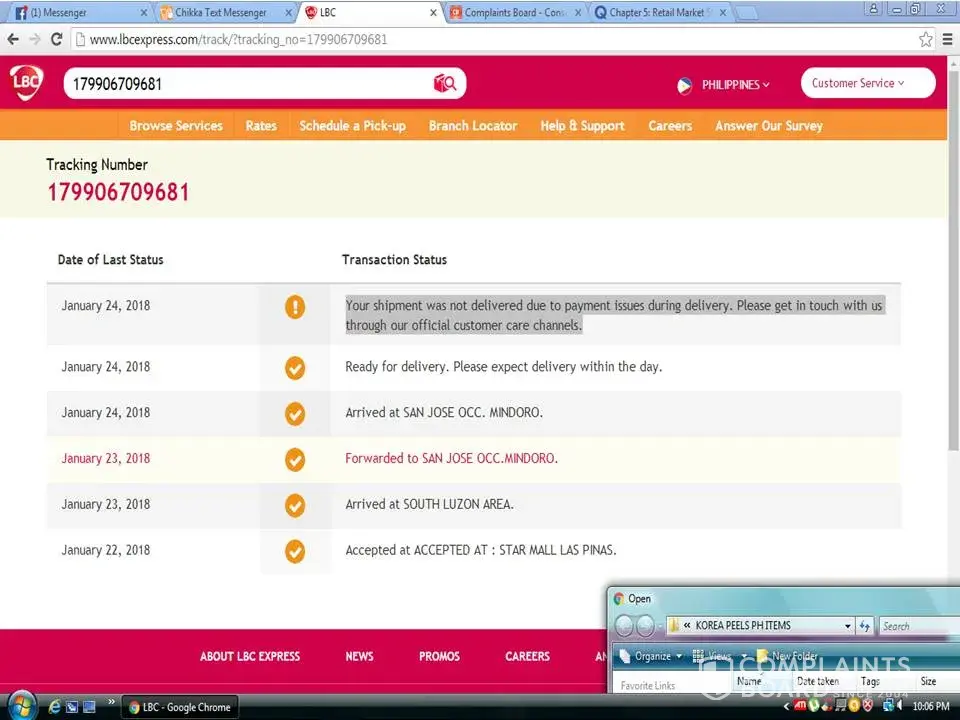Click the package search icon in tracking box
Viewport: 960px width, 720px height.
click(444, 84)
